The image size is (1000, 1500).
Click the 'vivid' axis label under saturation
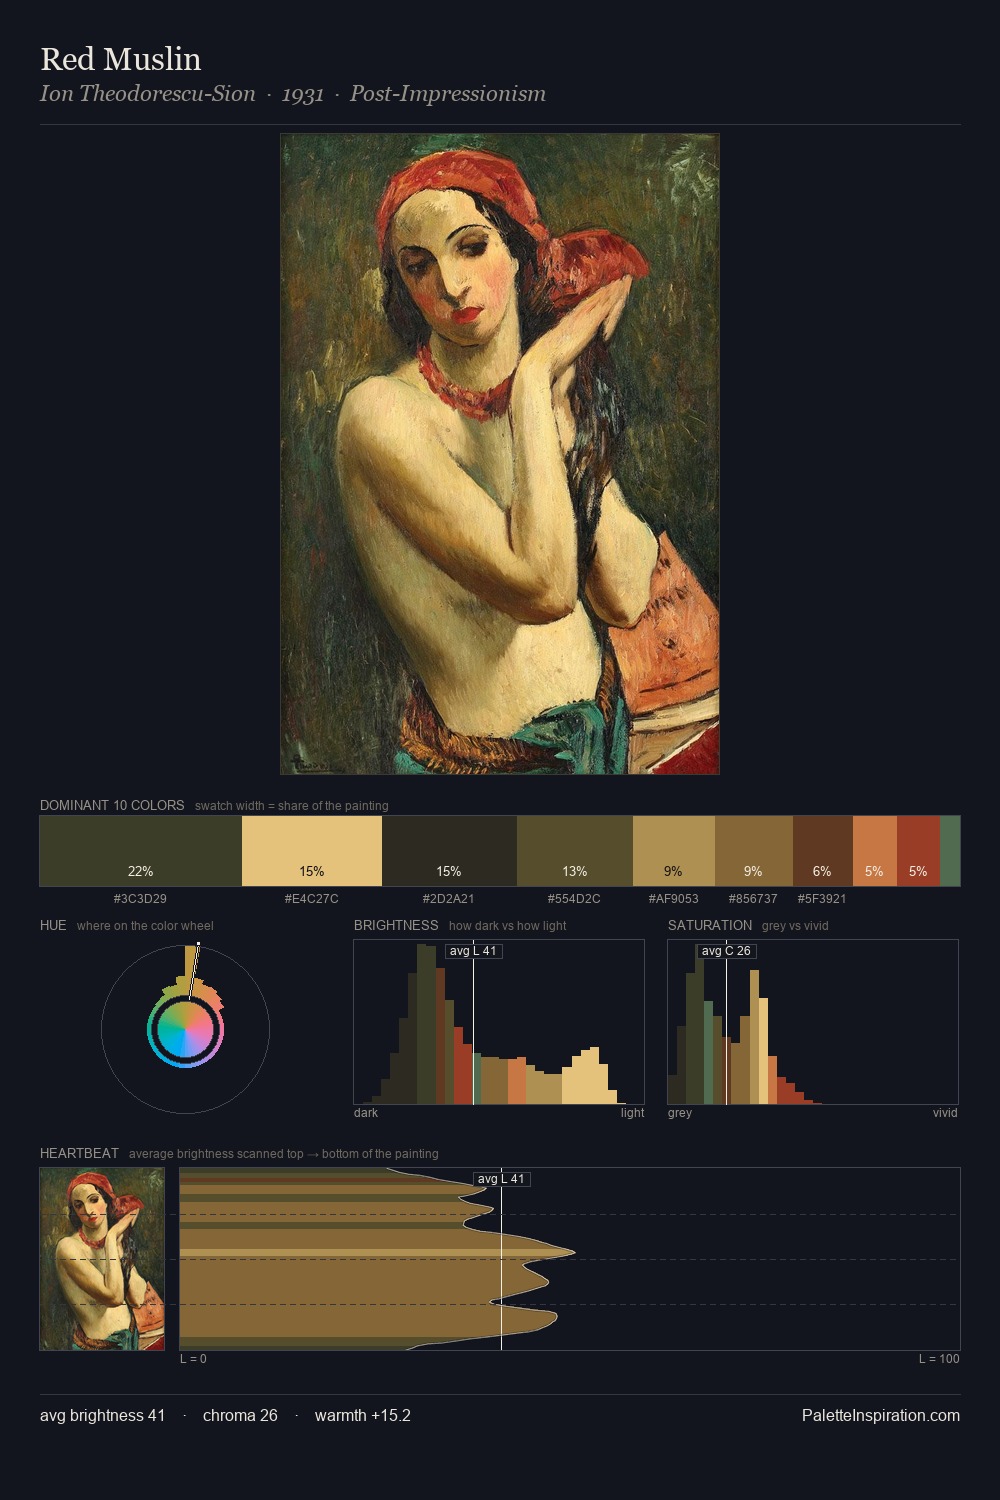[945, 1113]
